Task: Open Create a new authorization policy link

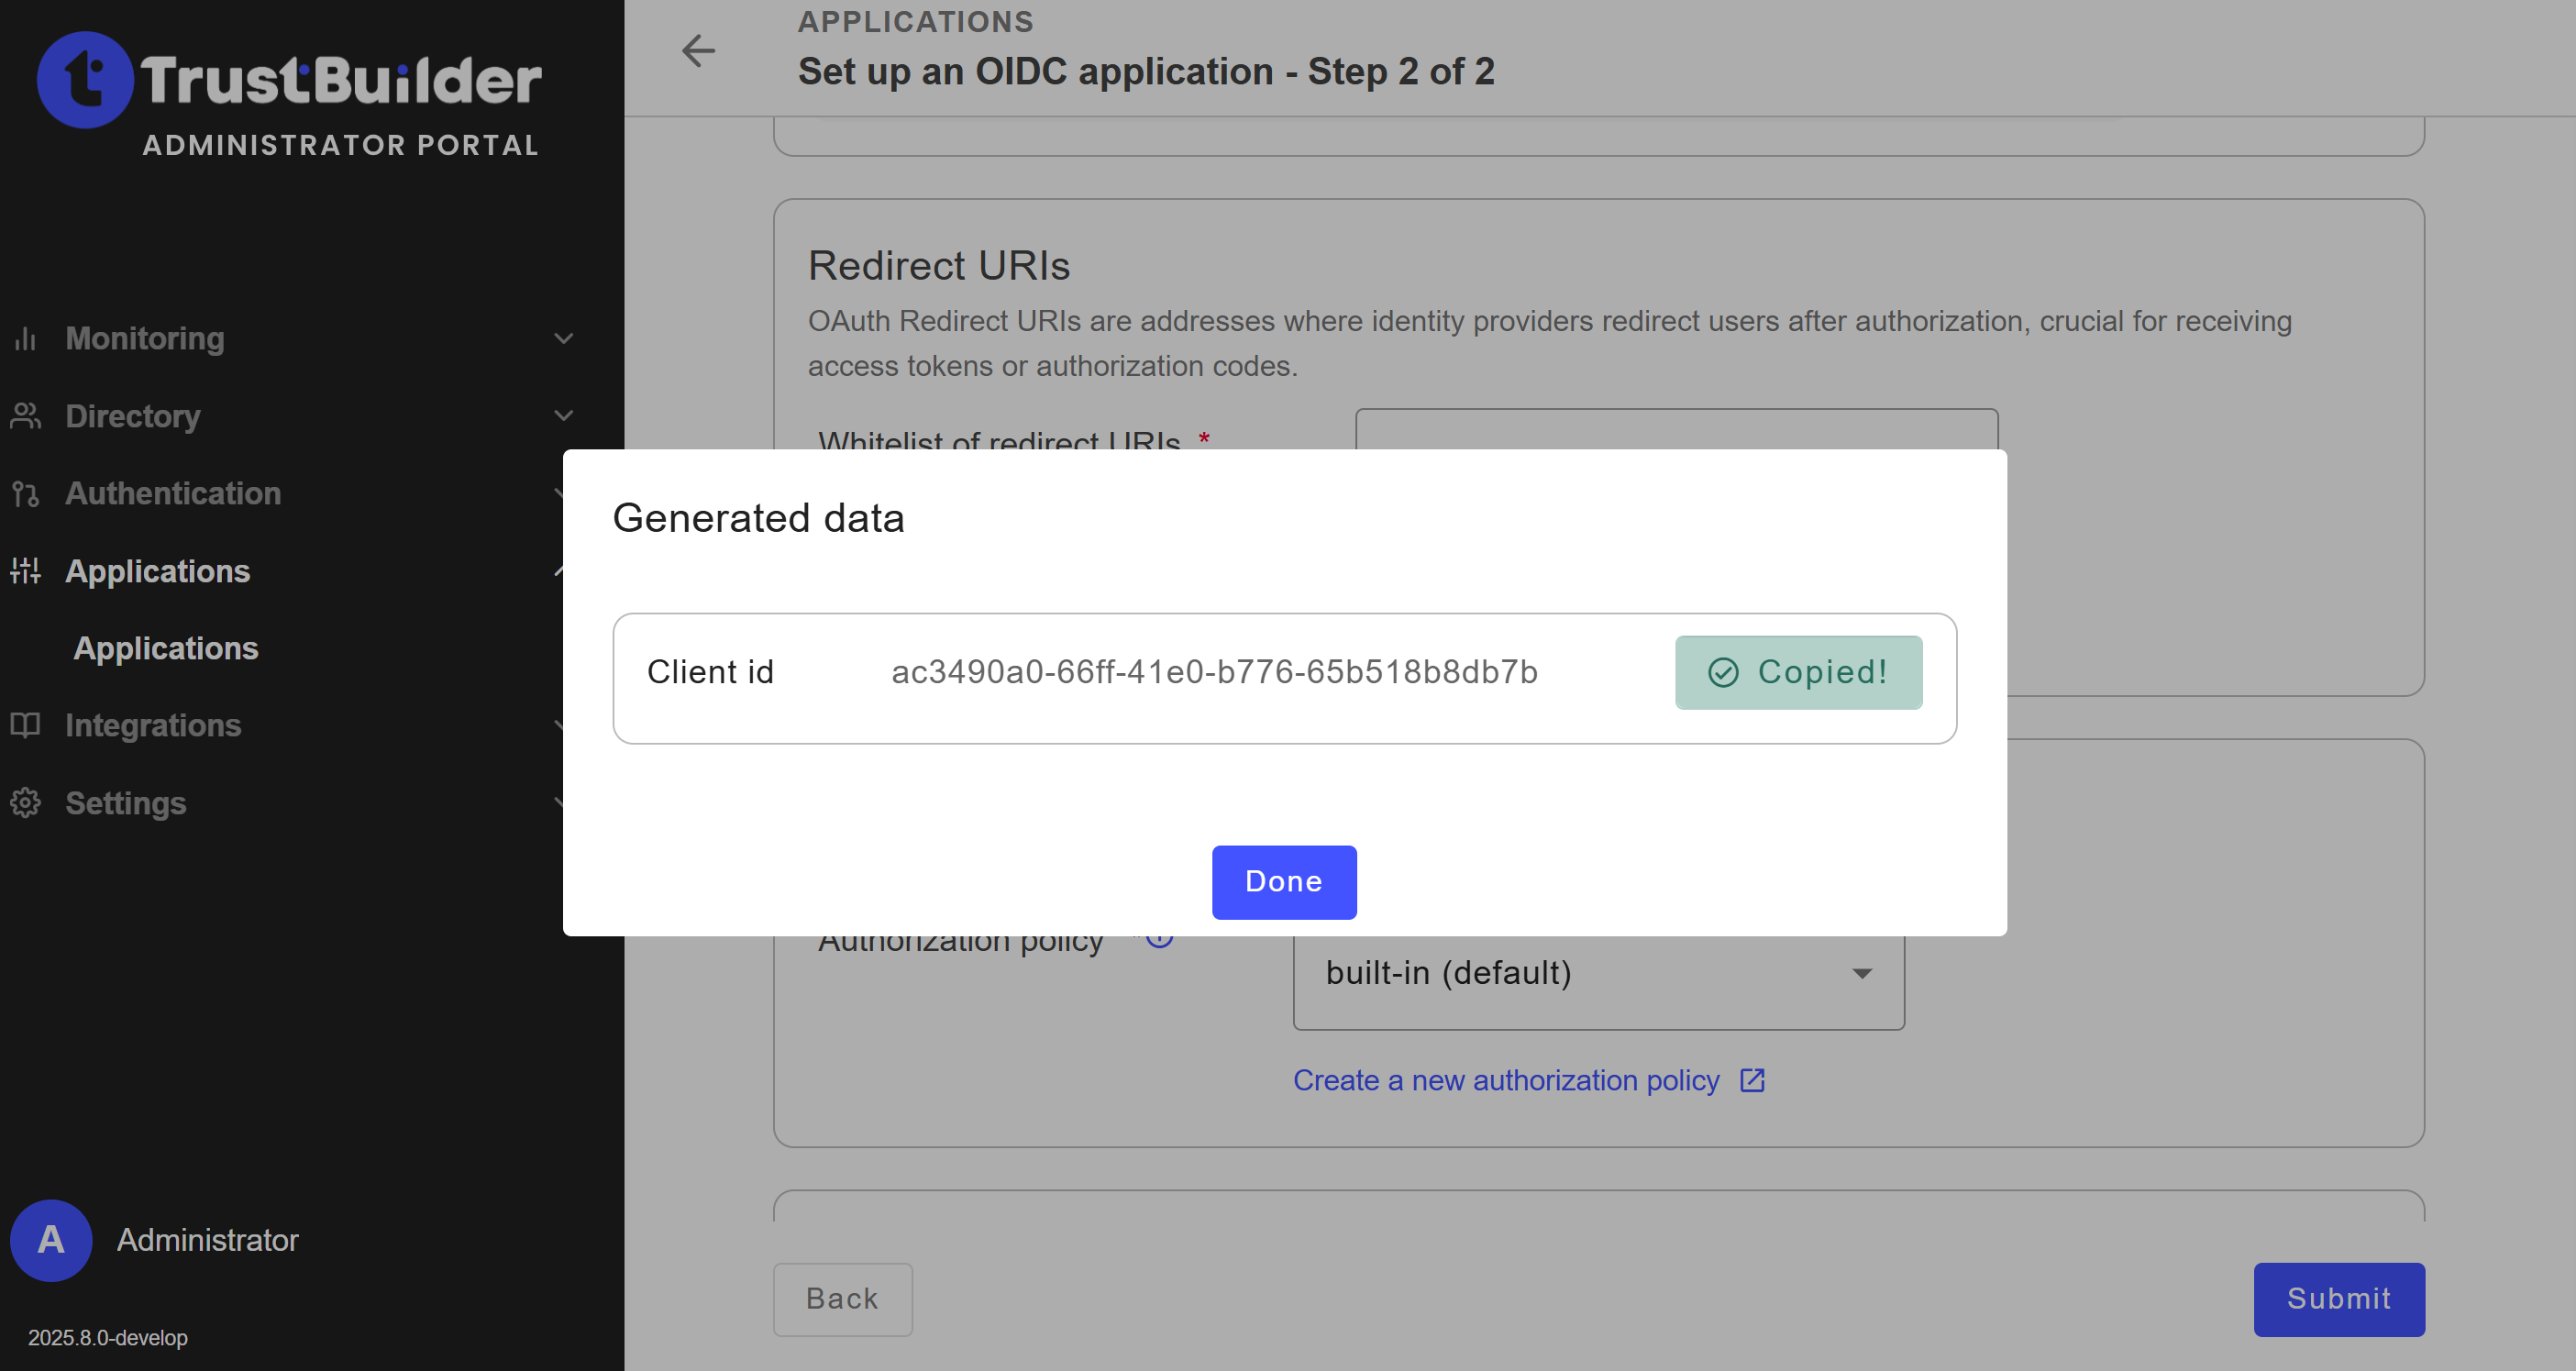Action: (x=1506, y=1080)
